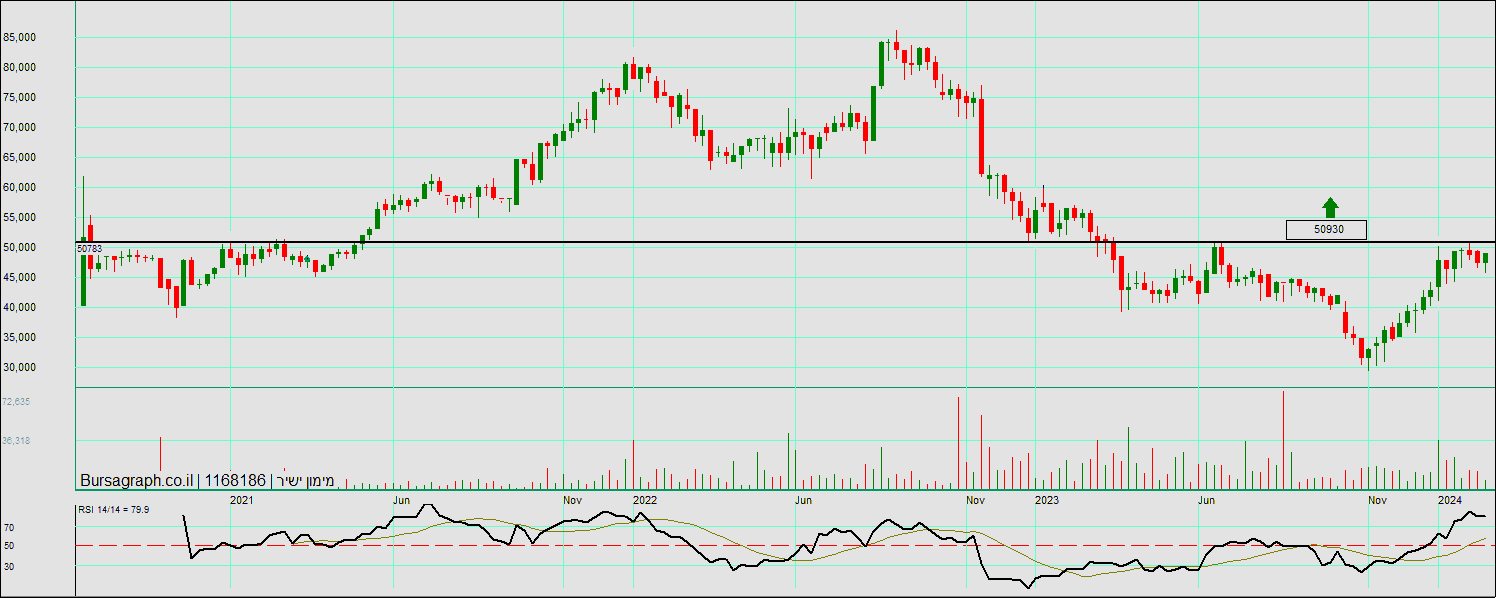Click the Jun label between 2023 and 2024
This screenshot has width=1496, height=598.
click(x=1207, y=499)
